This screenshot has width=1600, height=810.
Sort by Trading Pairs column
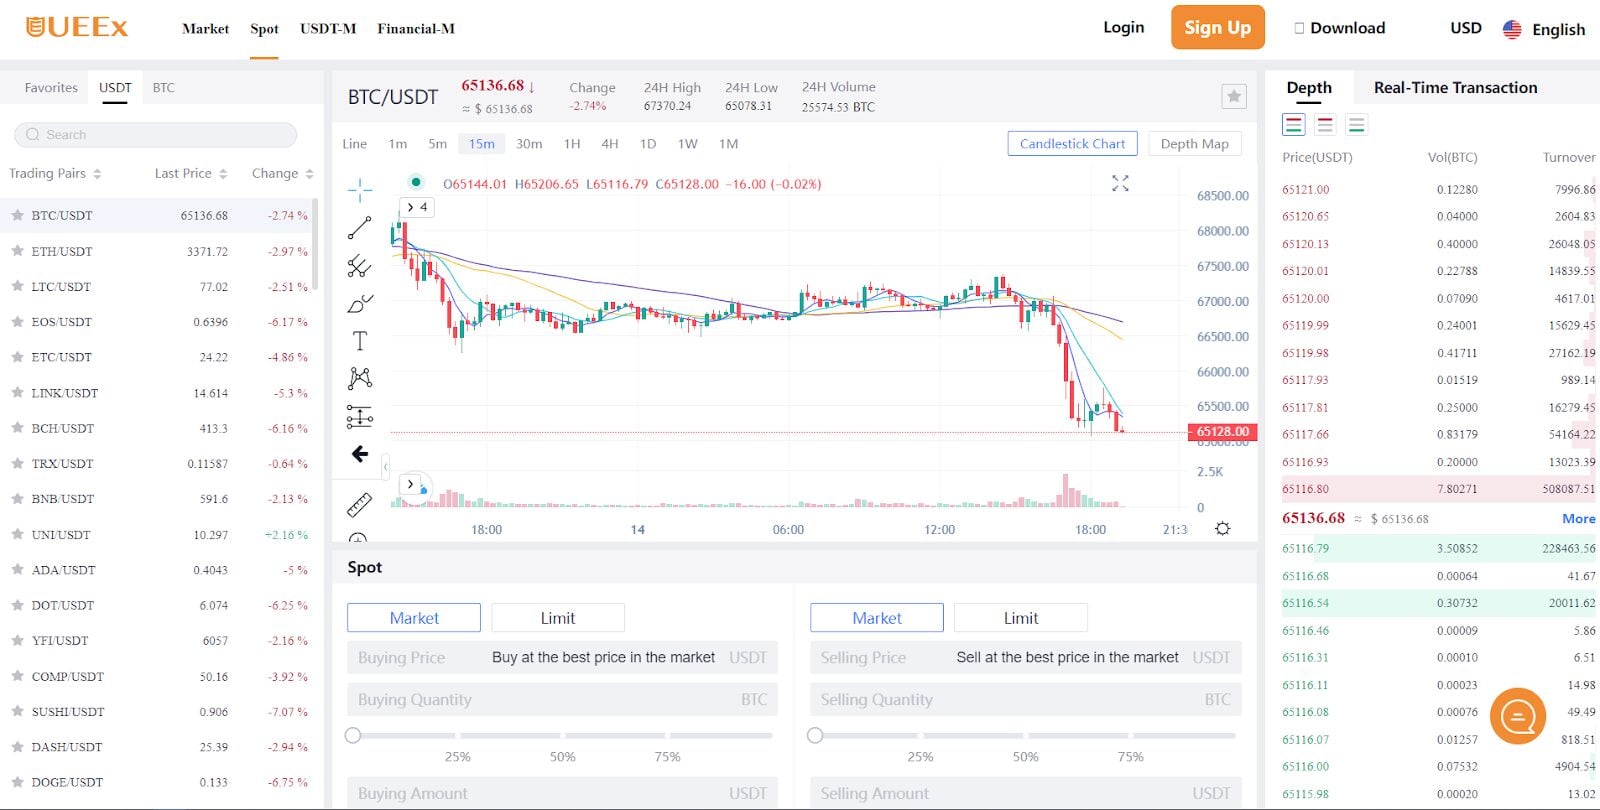tap(55, 173)
